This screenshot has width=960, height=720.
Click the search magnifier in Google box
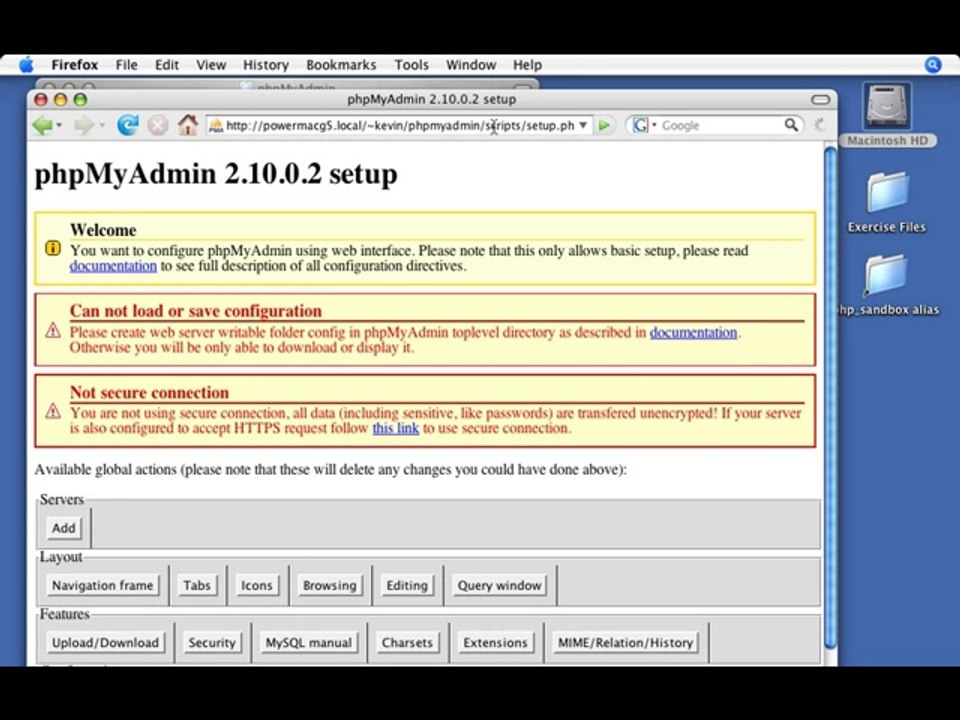pyautogui.click(x=791, y=125)
